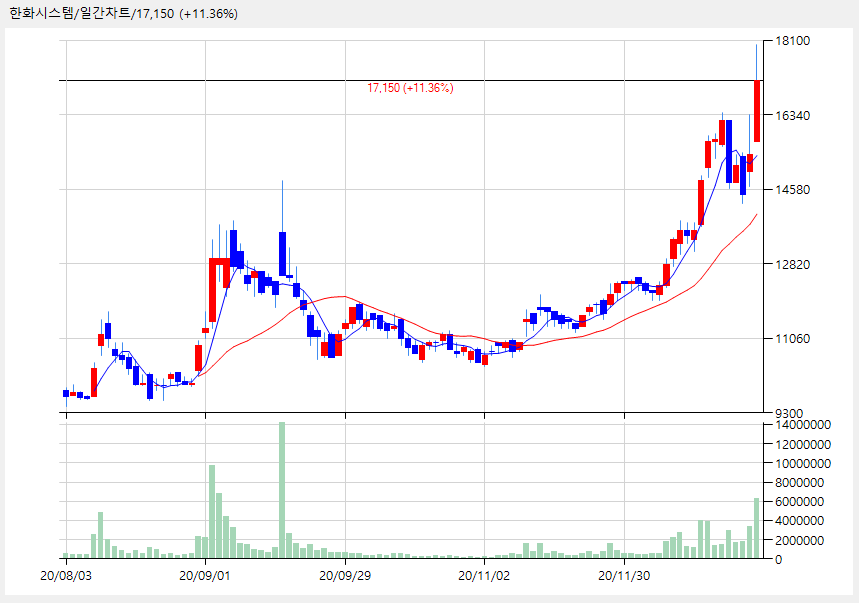Click the 2000000 volume axis label

[800, 541]
